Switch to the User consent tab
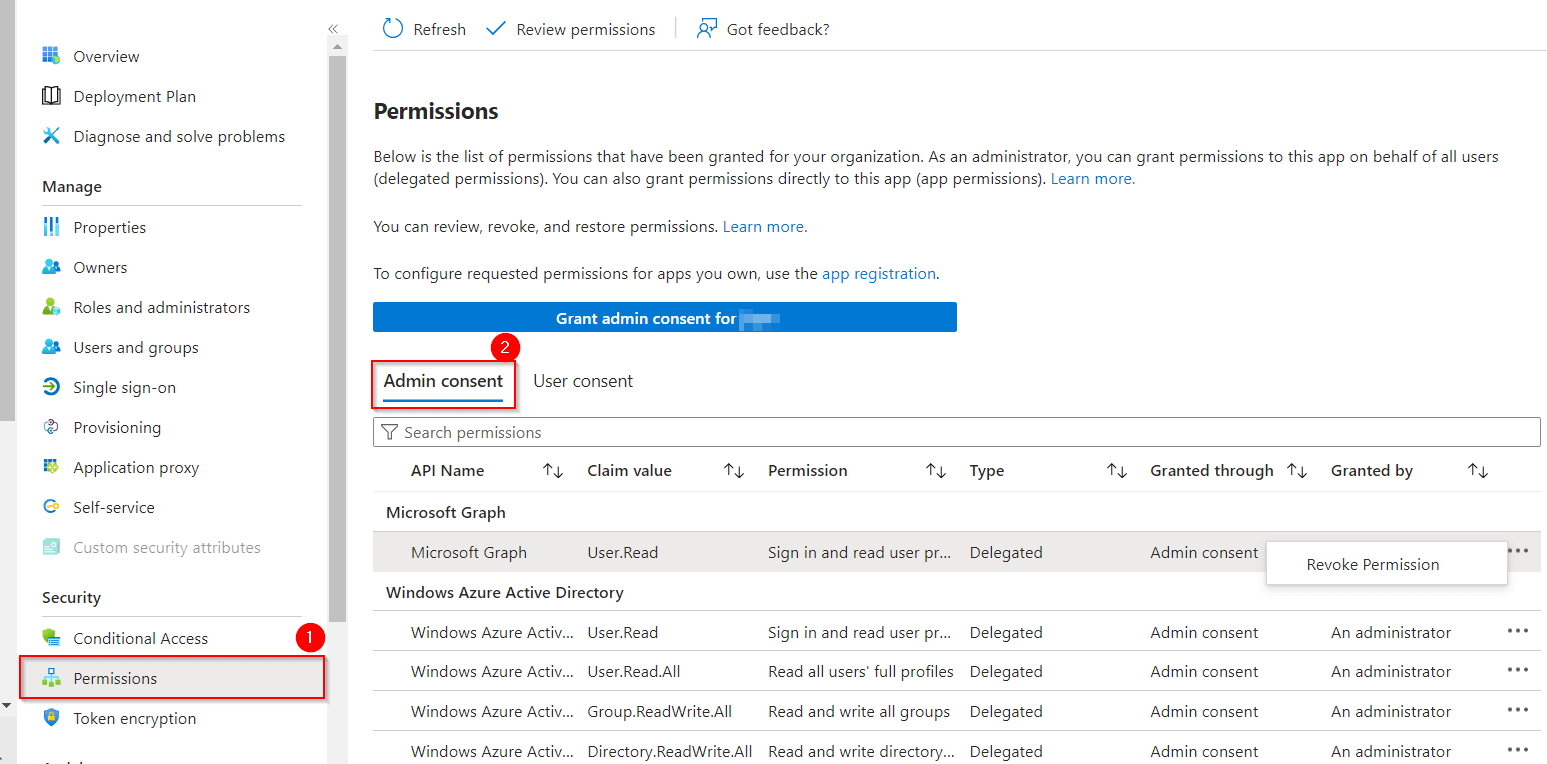 click(x=583, y=380)
